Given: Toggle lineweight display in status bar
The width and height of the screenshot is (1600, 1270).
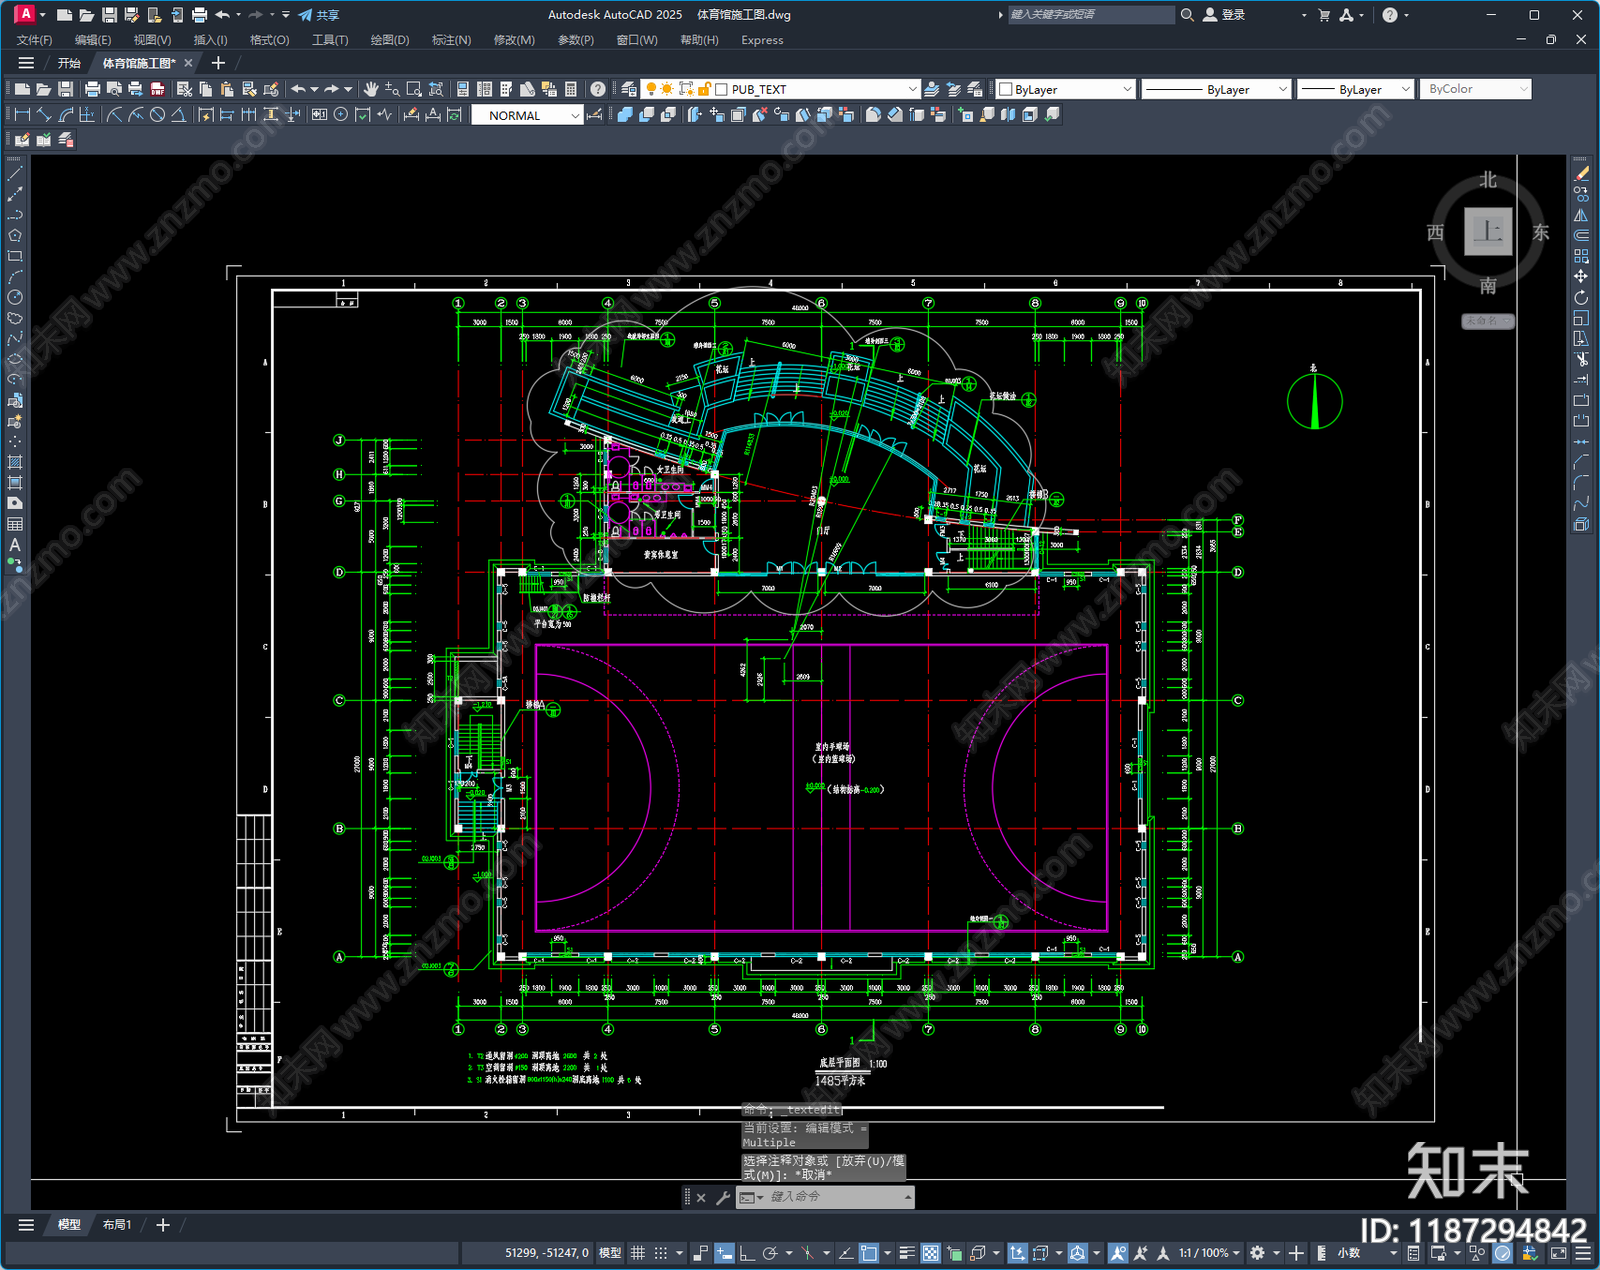Looking at the screenshot, I should click(907, 1253).
